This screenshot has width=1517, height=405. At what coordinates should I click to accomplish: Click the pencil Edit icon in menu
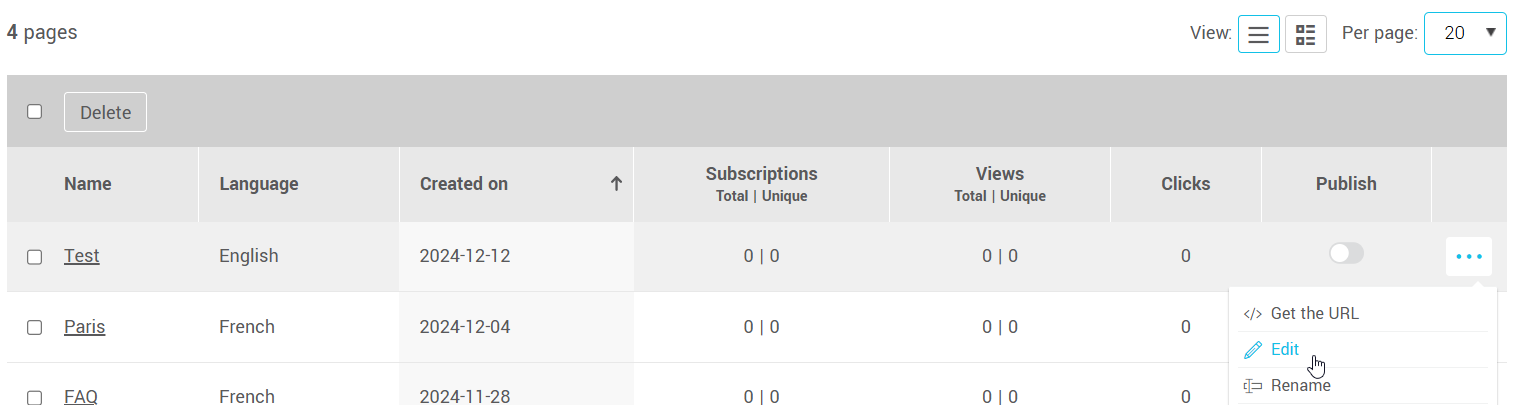pyautogui.click(x=1253, y=350)
